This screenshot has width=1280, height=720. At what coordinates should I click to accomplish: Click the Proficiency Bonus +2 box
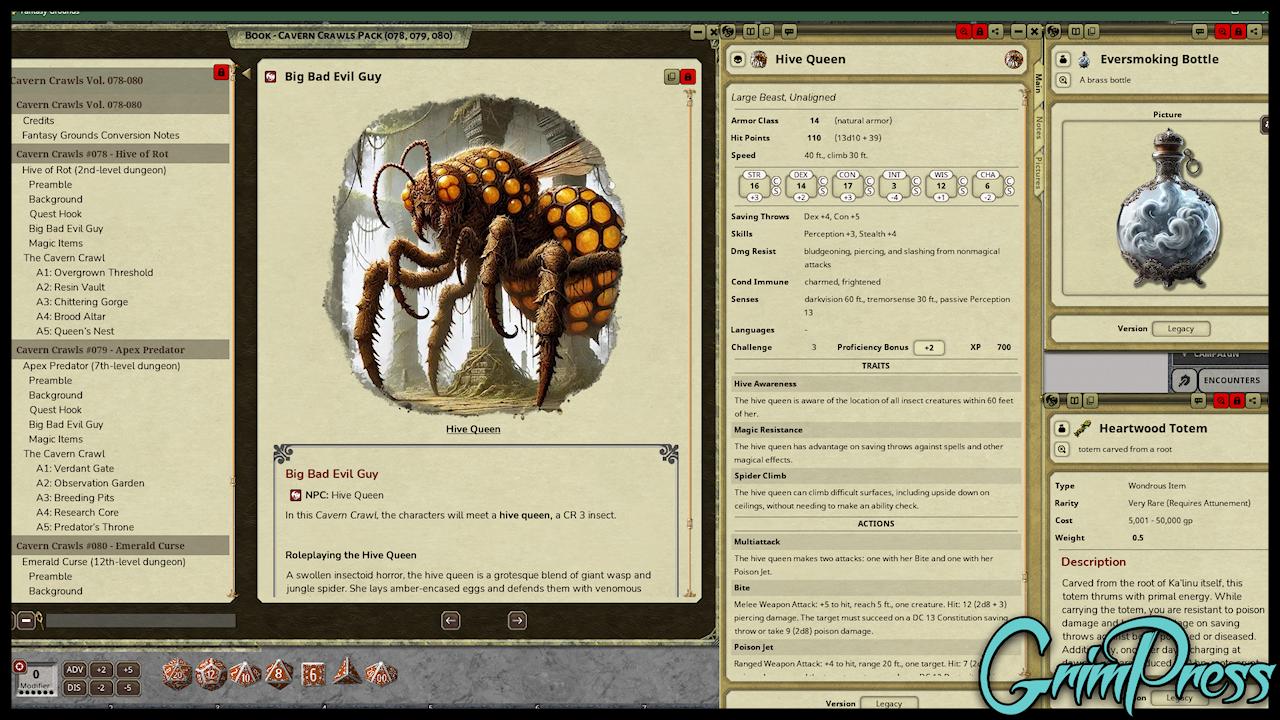click(x=929, y=347)
